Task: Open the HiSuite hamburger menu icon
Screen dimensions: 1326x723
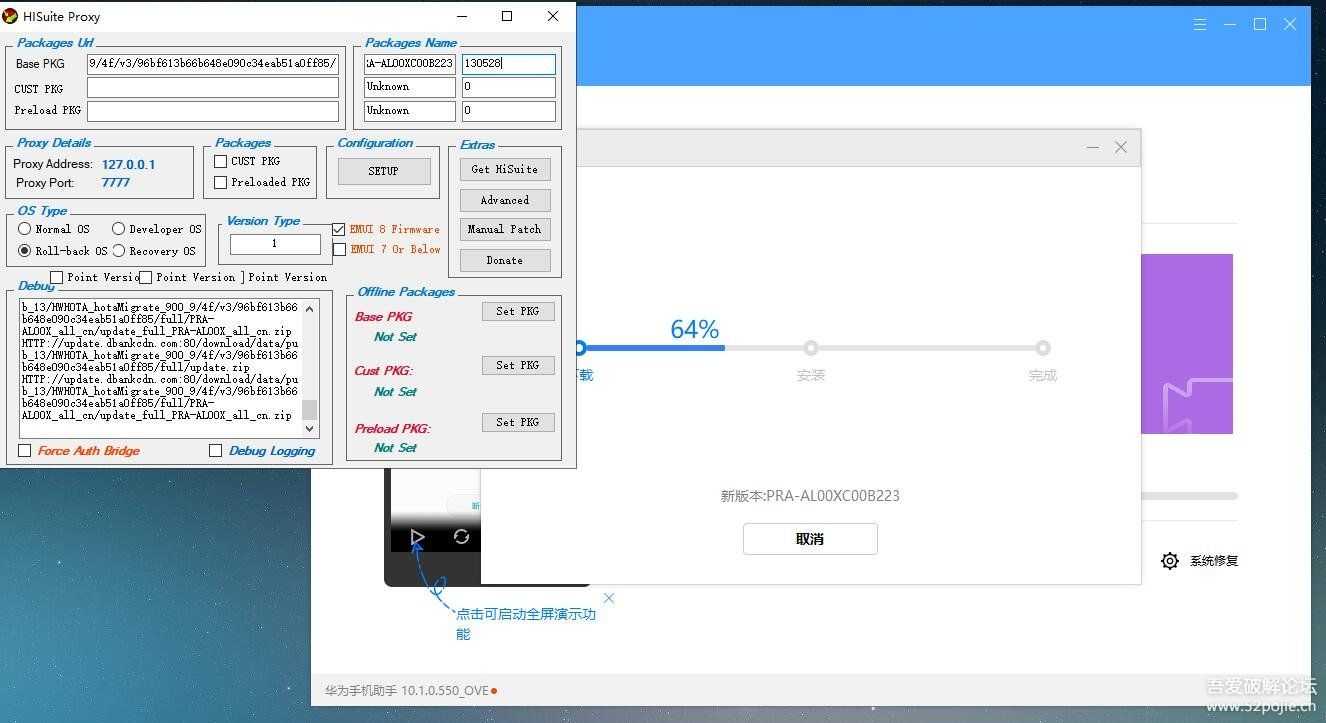Action: click(x=1200, y=24)
